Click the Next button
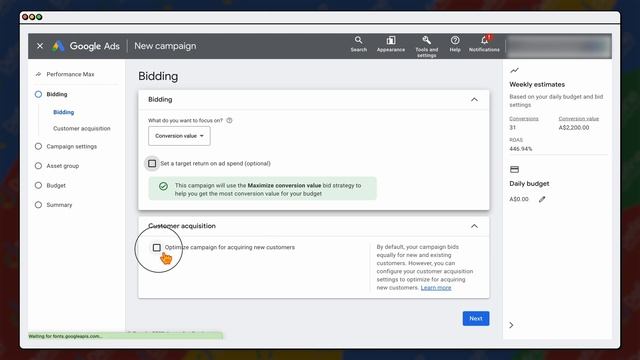The width and height of the screenshot is (640, 360). (476, 318)
